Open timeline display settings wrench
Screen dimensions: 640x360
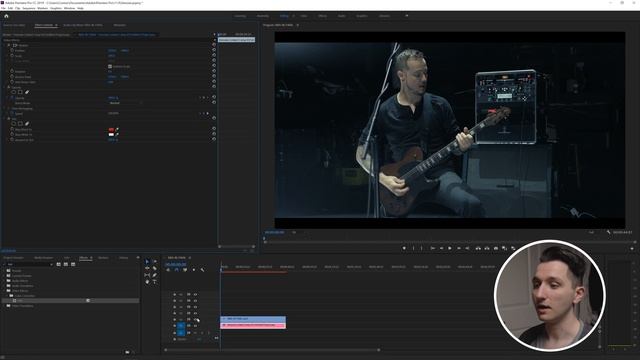click(202, 270)
